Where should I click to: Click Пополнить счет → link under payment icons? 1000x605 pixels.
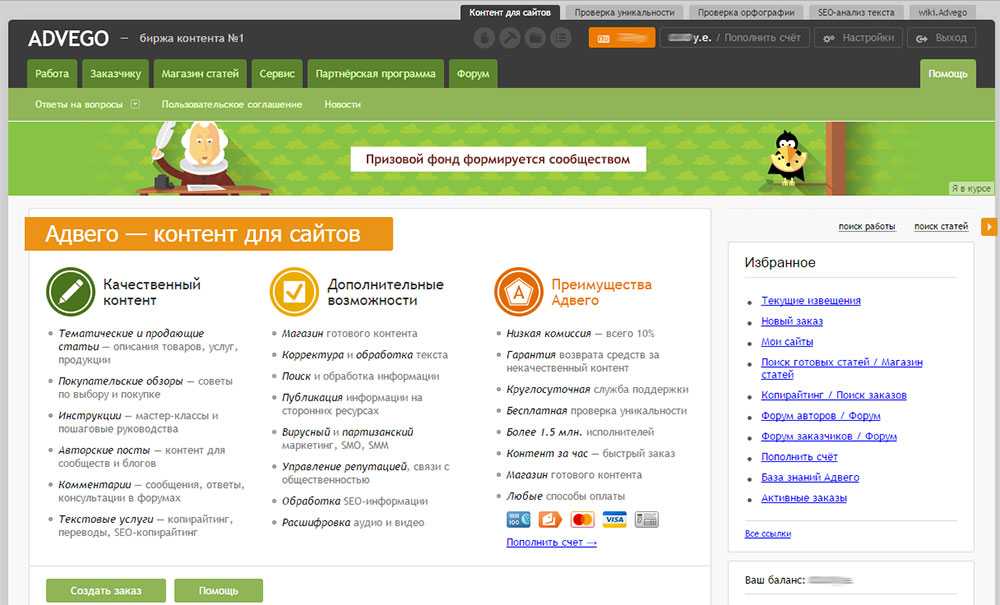552,543
